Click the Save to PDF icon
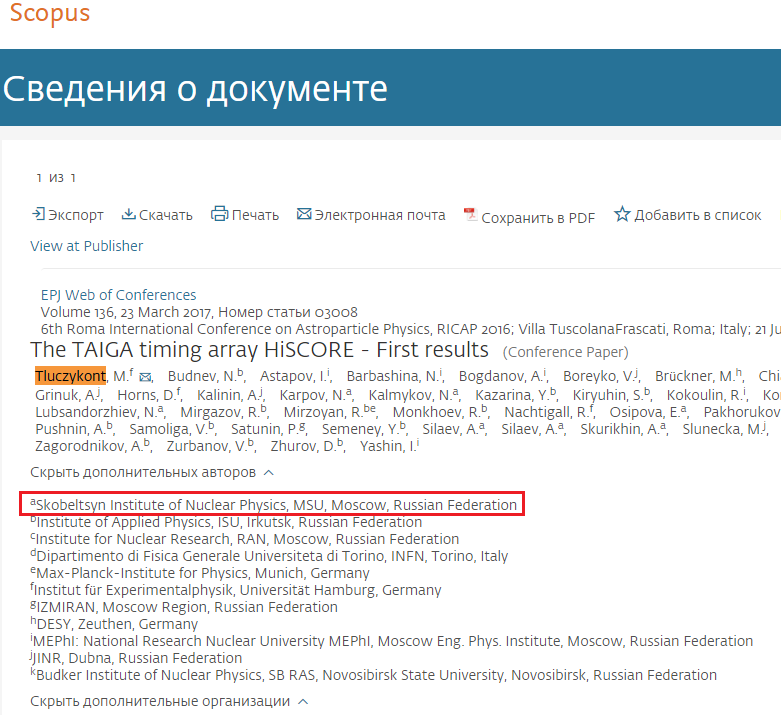Image resolution: width=781 pixels, height=715 pixels. [x=469, y=216]
